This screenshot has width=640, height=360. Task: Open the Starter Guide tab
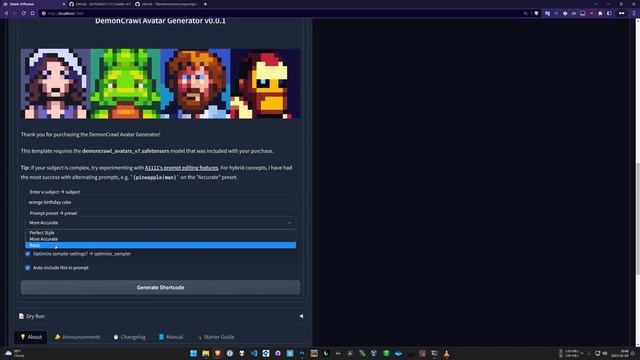click(215, 337)
